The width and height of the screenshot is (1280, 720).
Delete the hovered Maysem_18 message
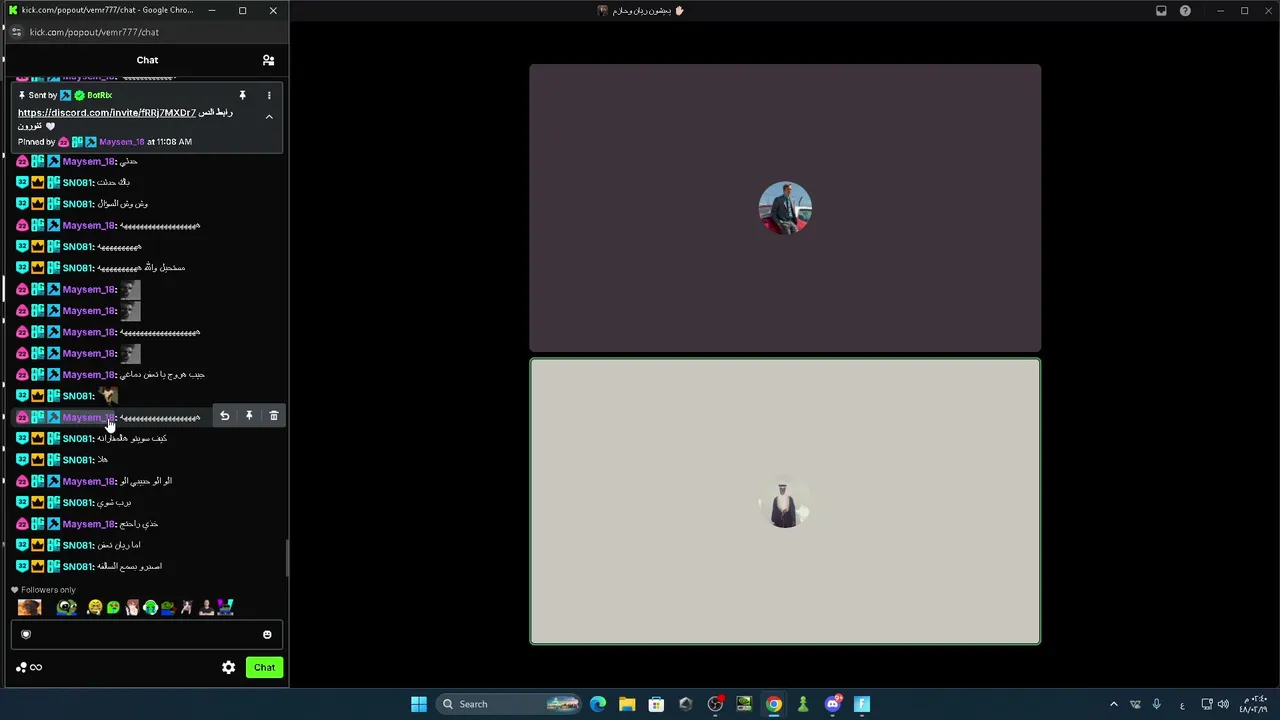tap(274, 416)
